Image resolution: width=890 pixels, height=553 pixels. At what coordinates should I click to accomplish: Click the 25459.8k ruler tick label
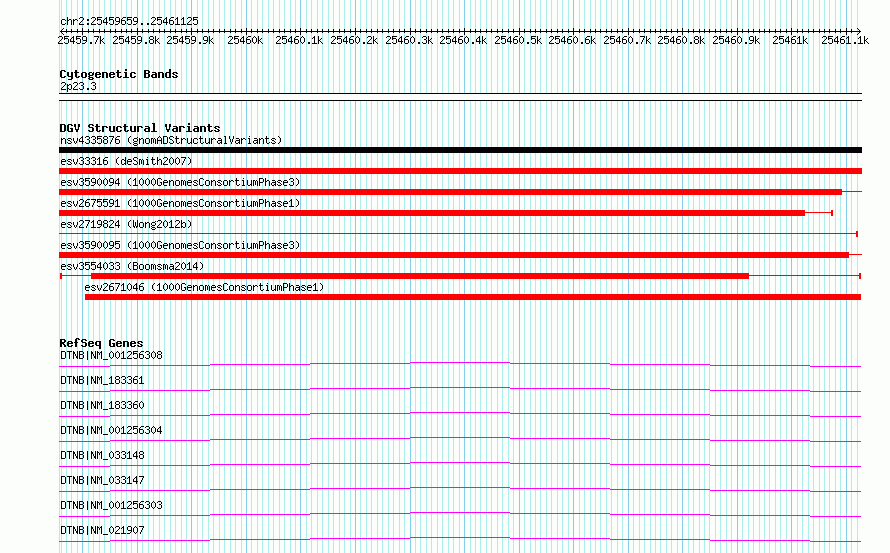click(136, 40)
